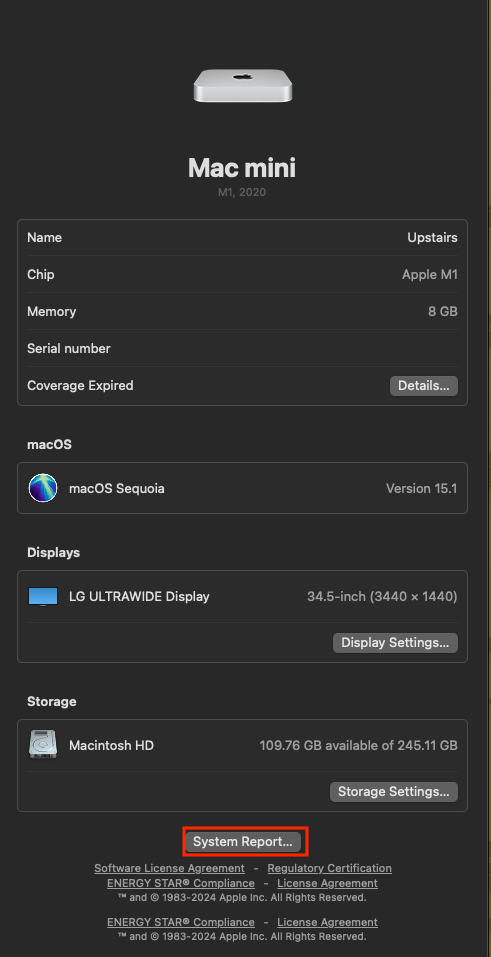Open Display Settings
This screenshot has height=957, width=491.
pos(395,643)
